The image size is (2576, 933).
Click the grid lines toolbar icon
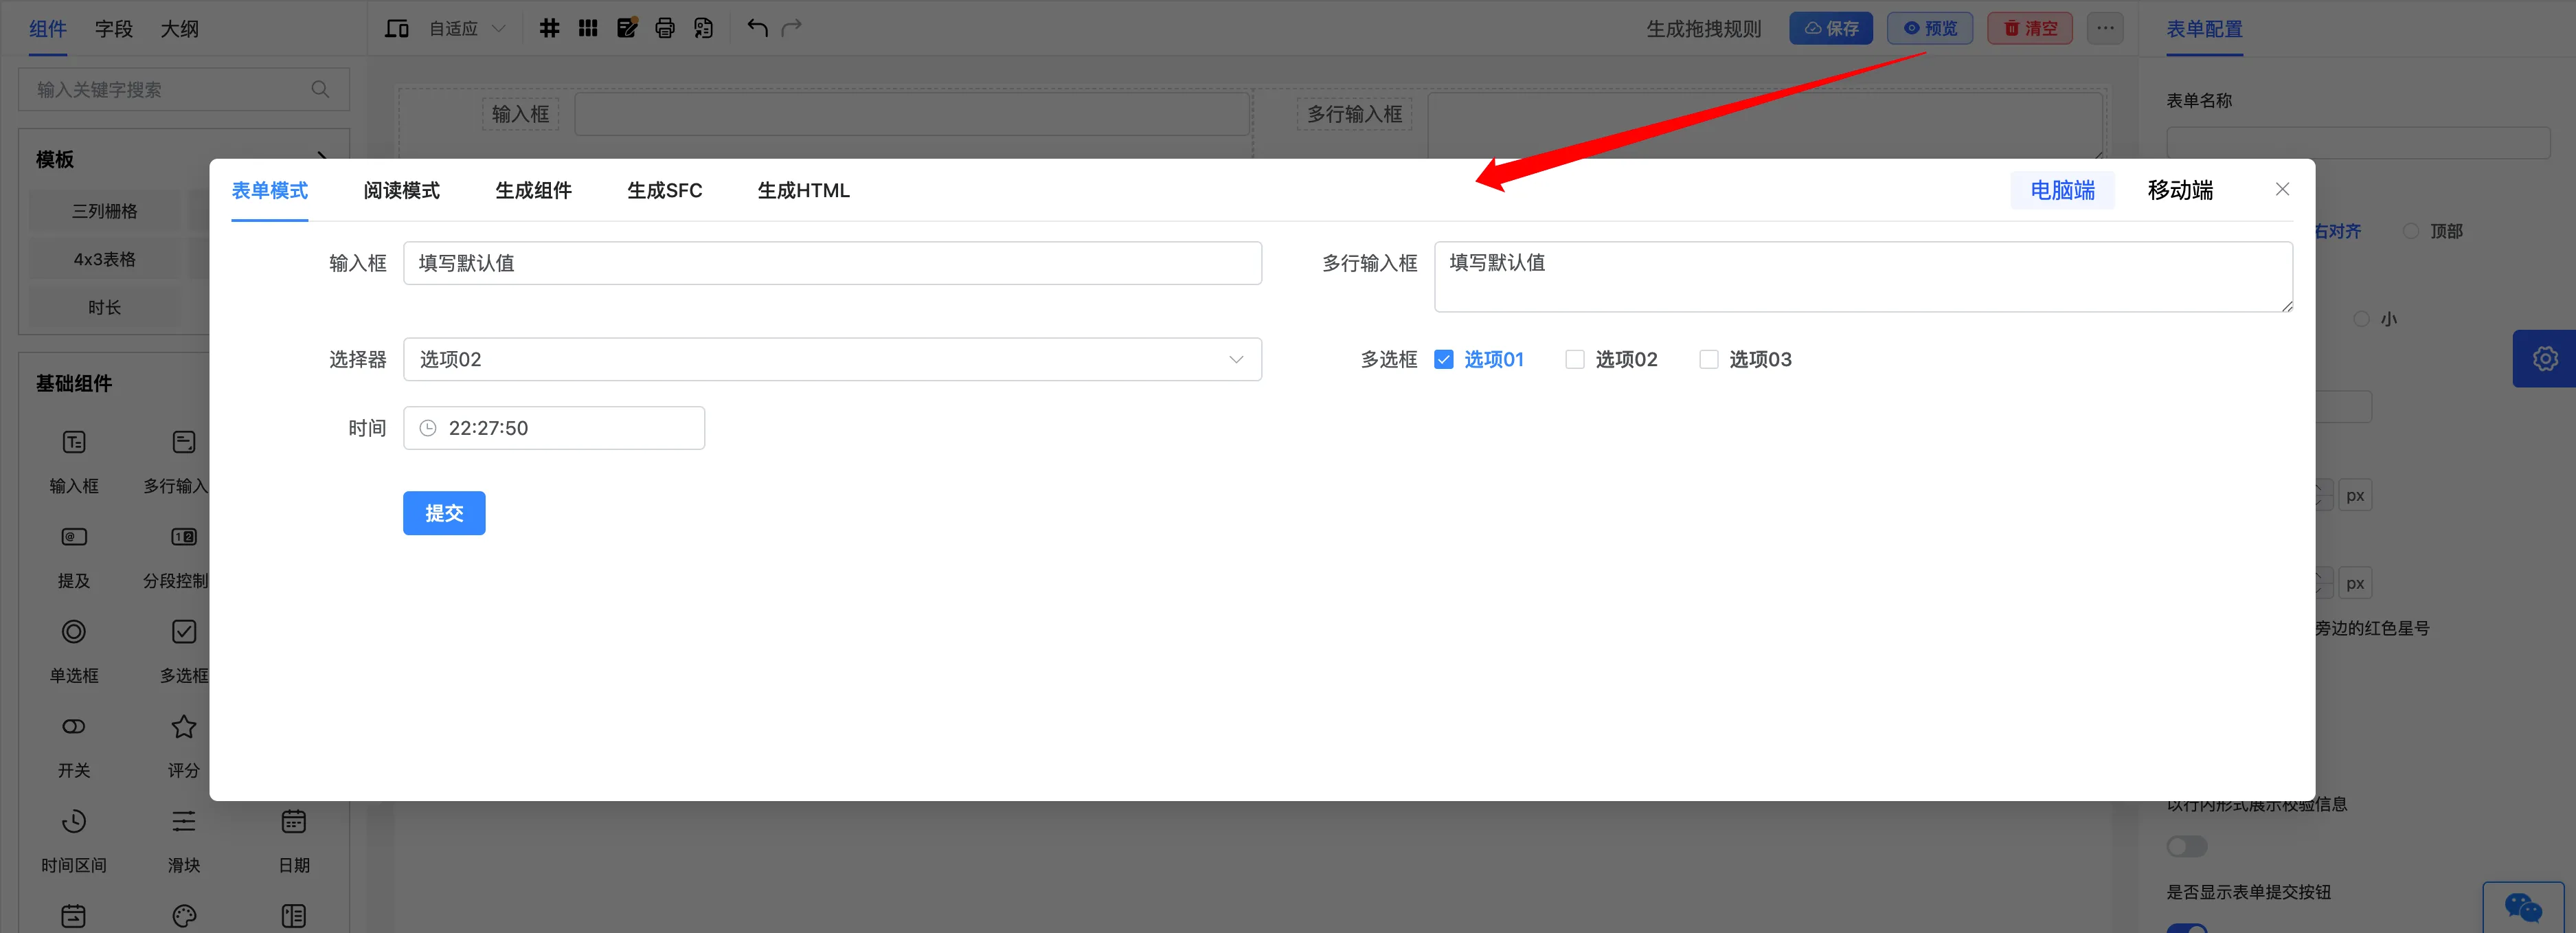click(549, 28)
